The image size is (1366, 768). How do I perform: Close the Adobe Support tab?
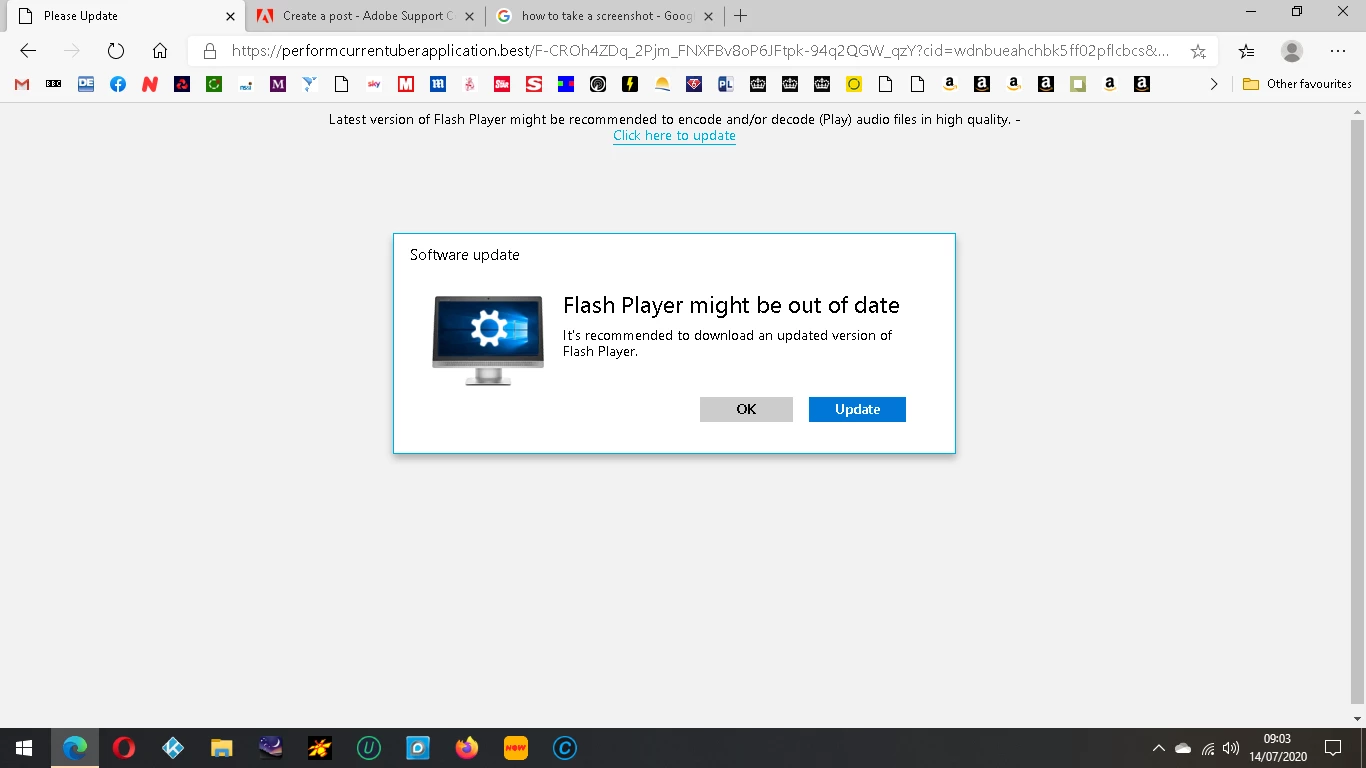(470, 16)
